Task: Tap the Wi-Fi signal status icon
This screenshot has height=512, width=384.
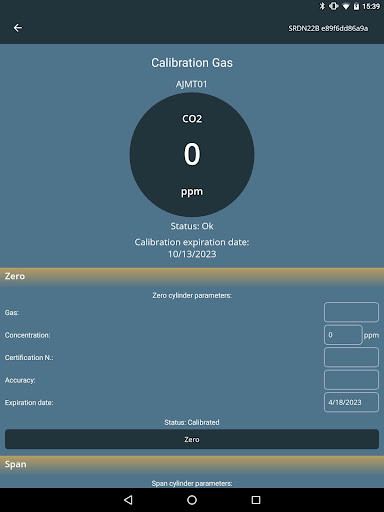Action: [x=346, y=6]
